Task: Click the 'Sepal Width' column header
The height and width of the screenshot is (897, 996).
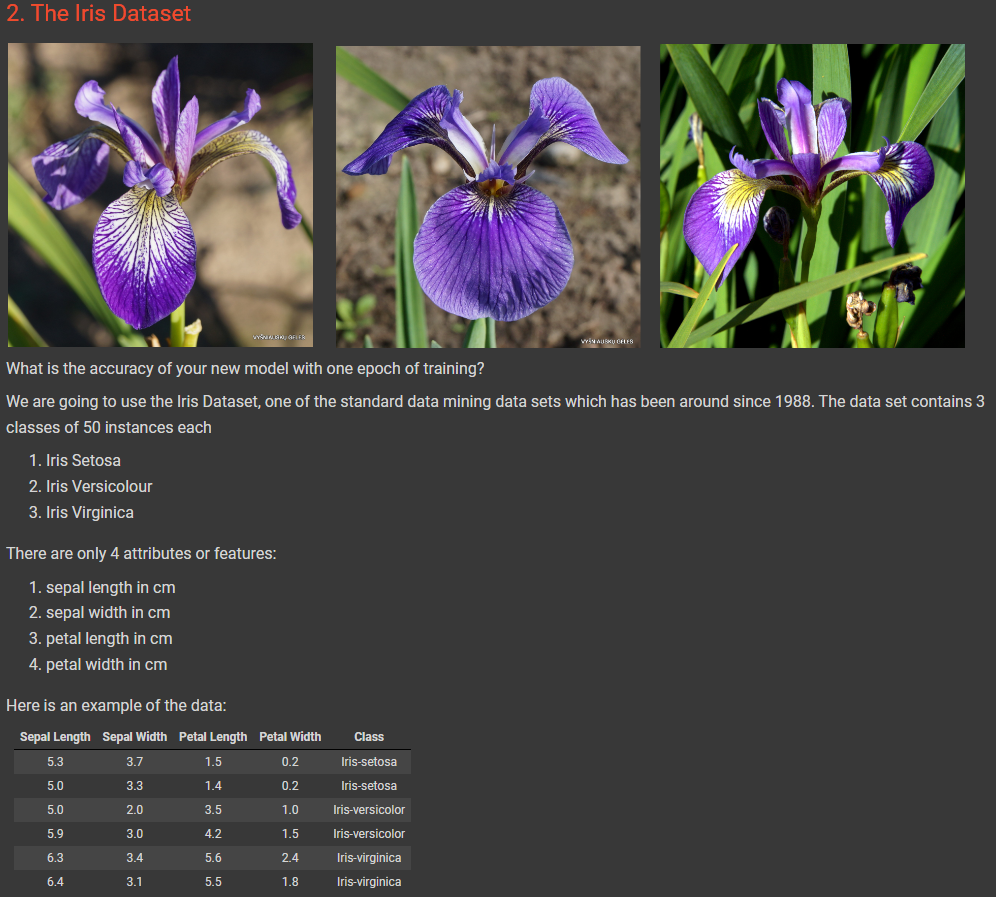Action: point(135,737)
